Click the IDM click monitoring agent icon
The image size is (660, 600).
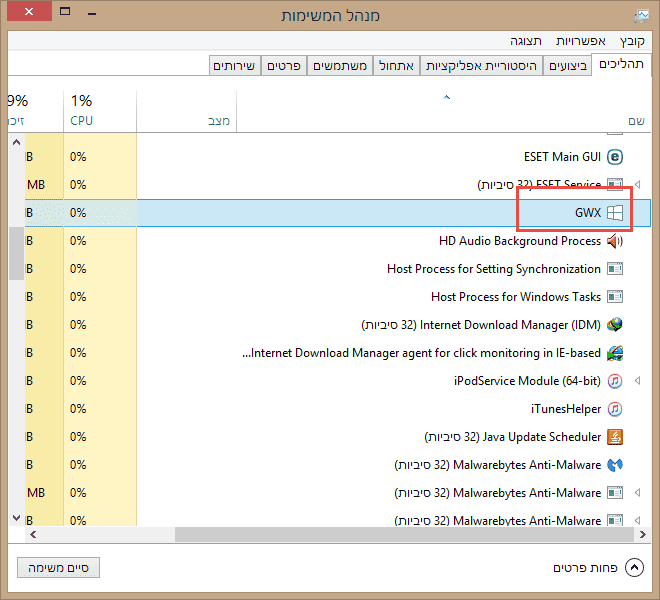click(x=615, y=353)
